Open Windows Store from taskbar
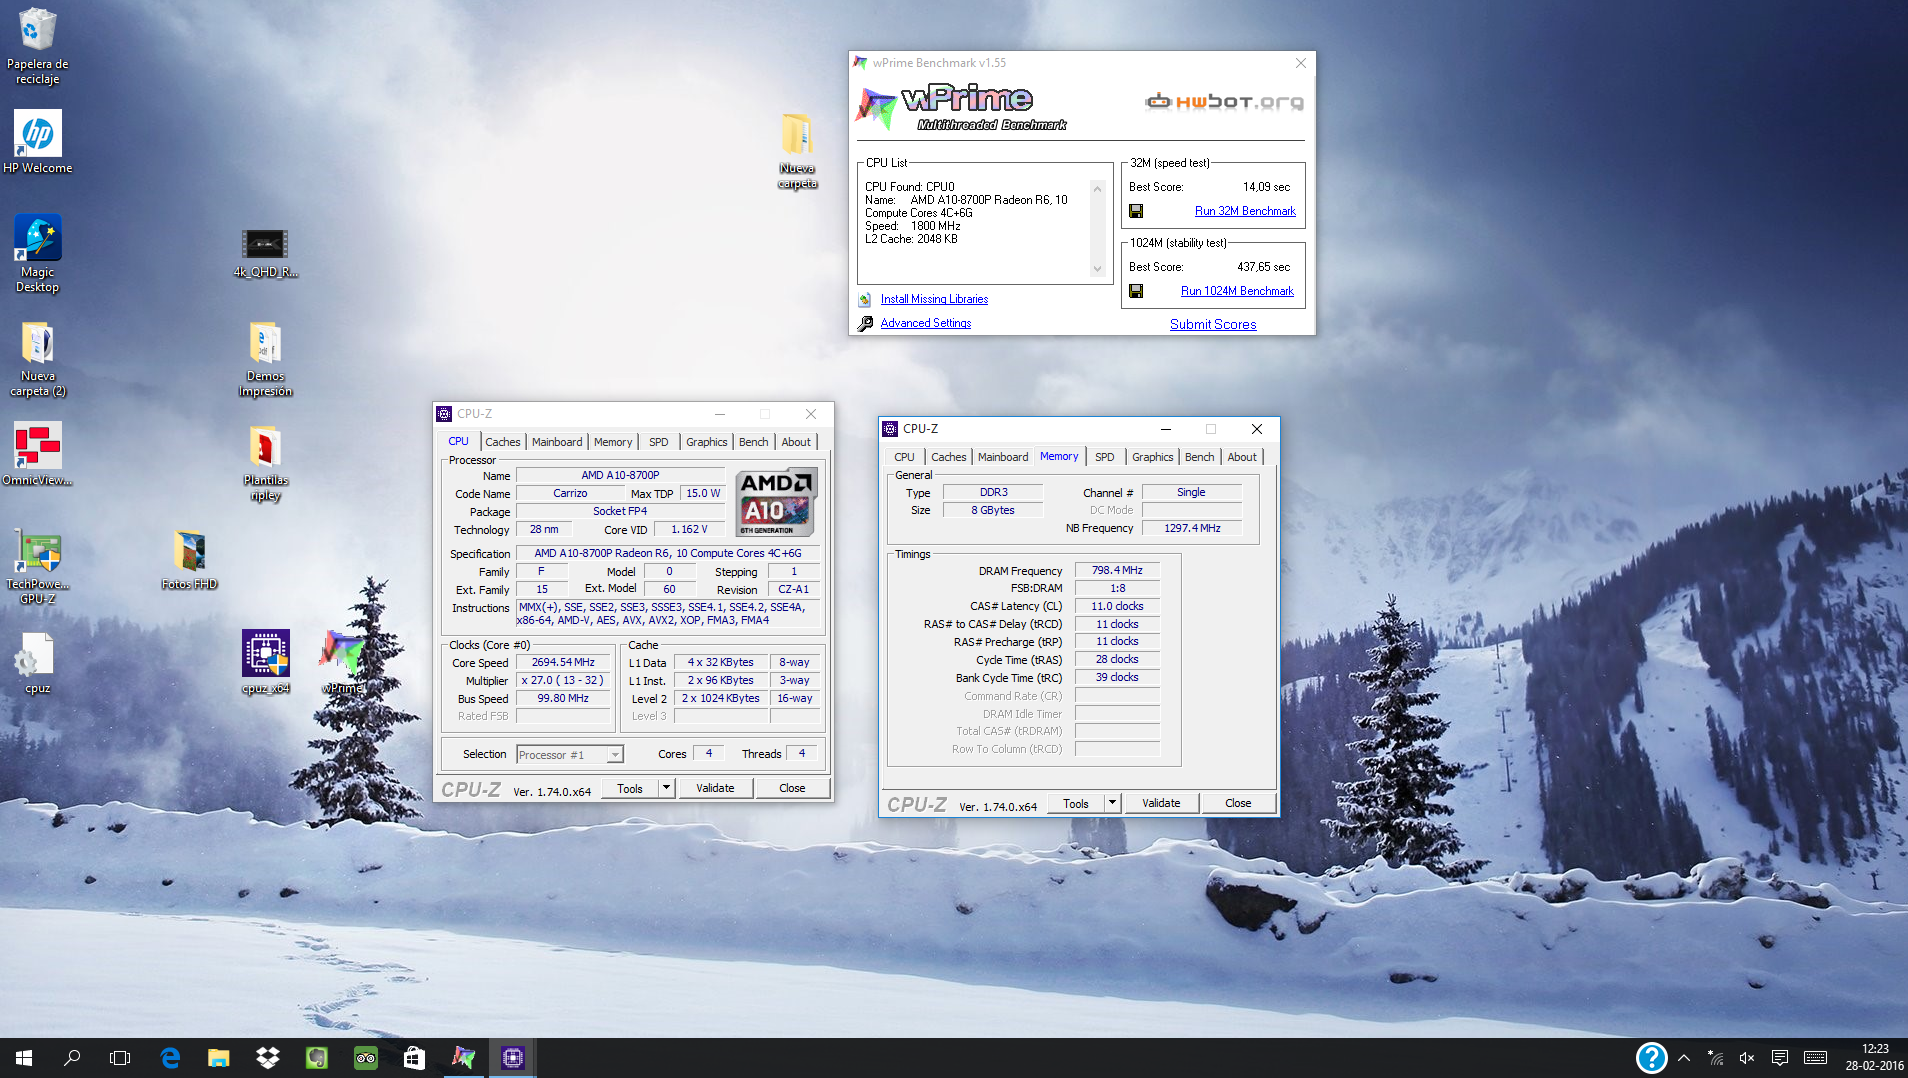1908x1078 pixels. click(x=414, y=1058)
